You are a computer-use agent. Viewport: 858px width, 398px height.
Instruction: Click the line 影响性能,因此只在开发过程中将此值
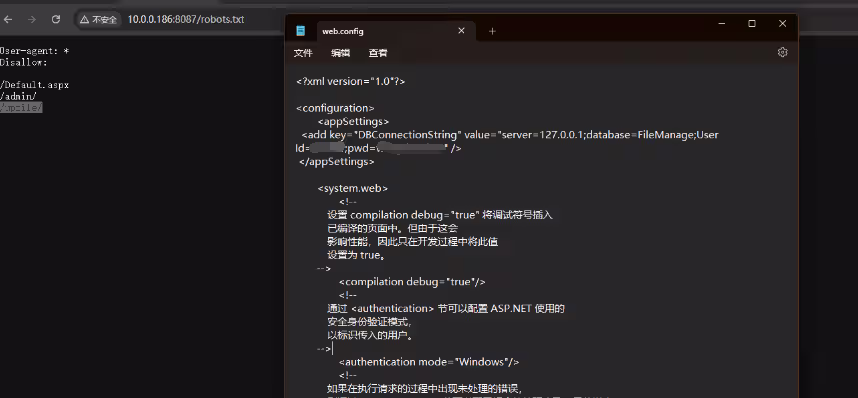(x=413, y=241)
